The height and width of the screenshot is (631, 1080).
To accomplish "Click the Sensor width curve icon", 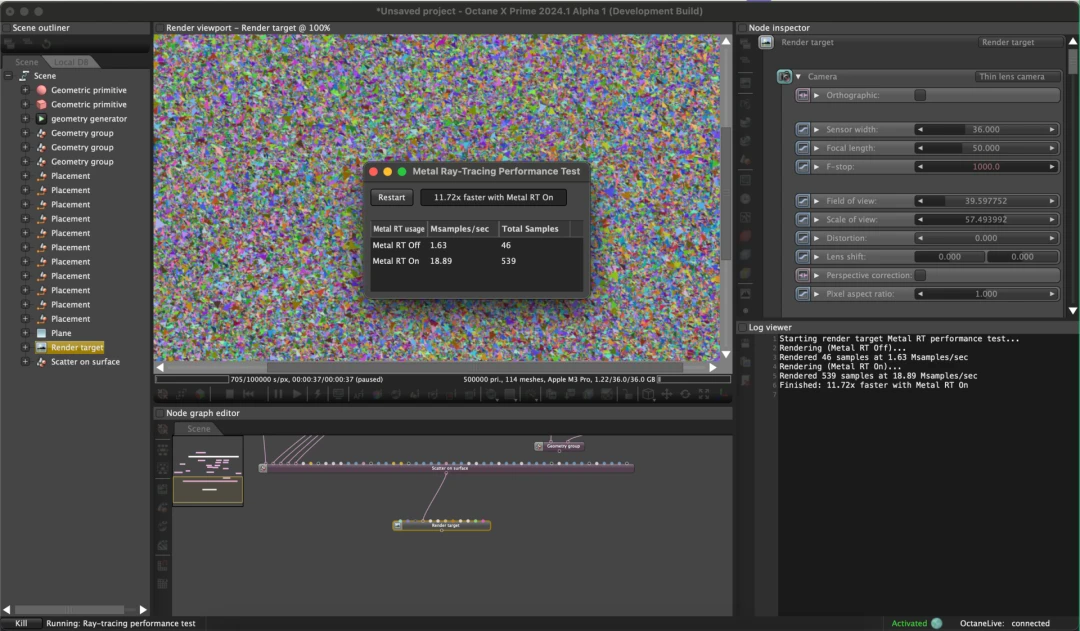I will coord(803,130).
